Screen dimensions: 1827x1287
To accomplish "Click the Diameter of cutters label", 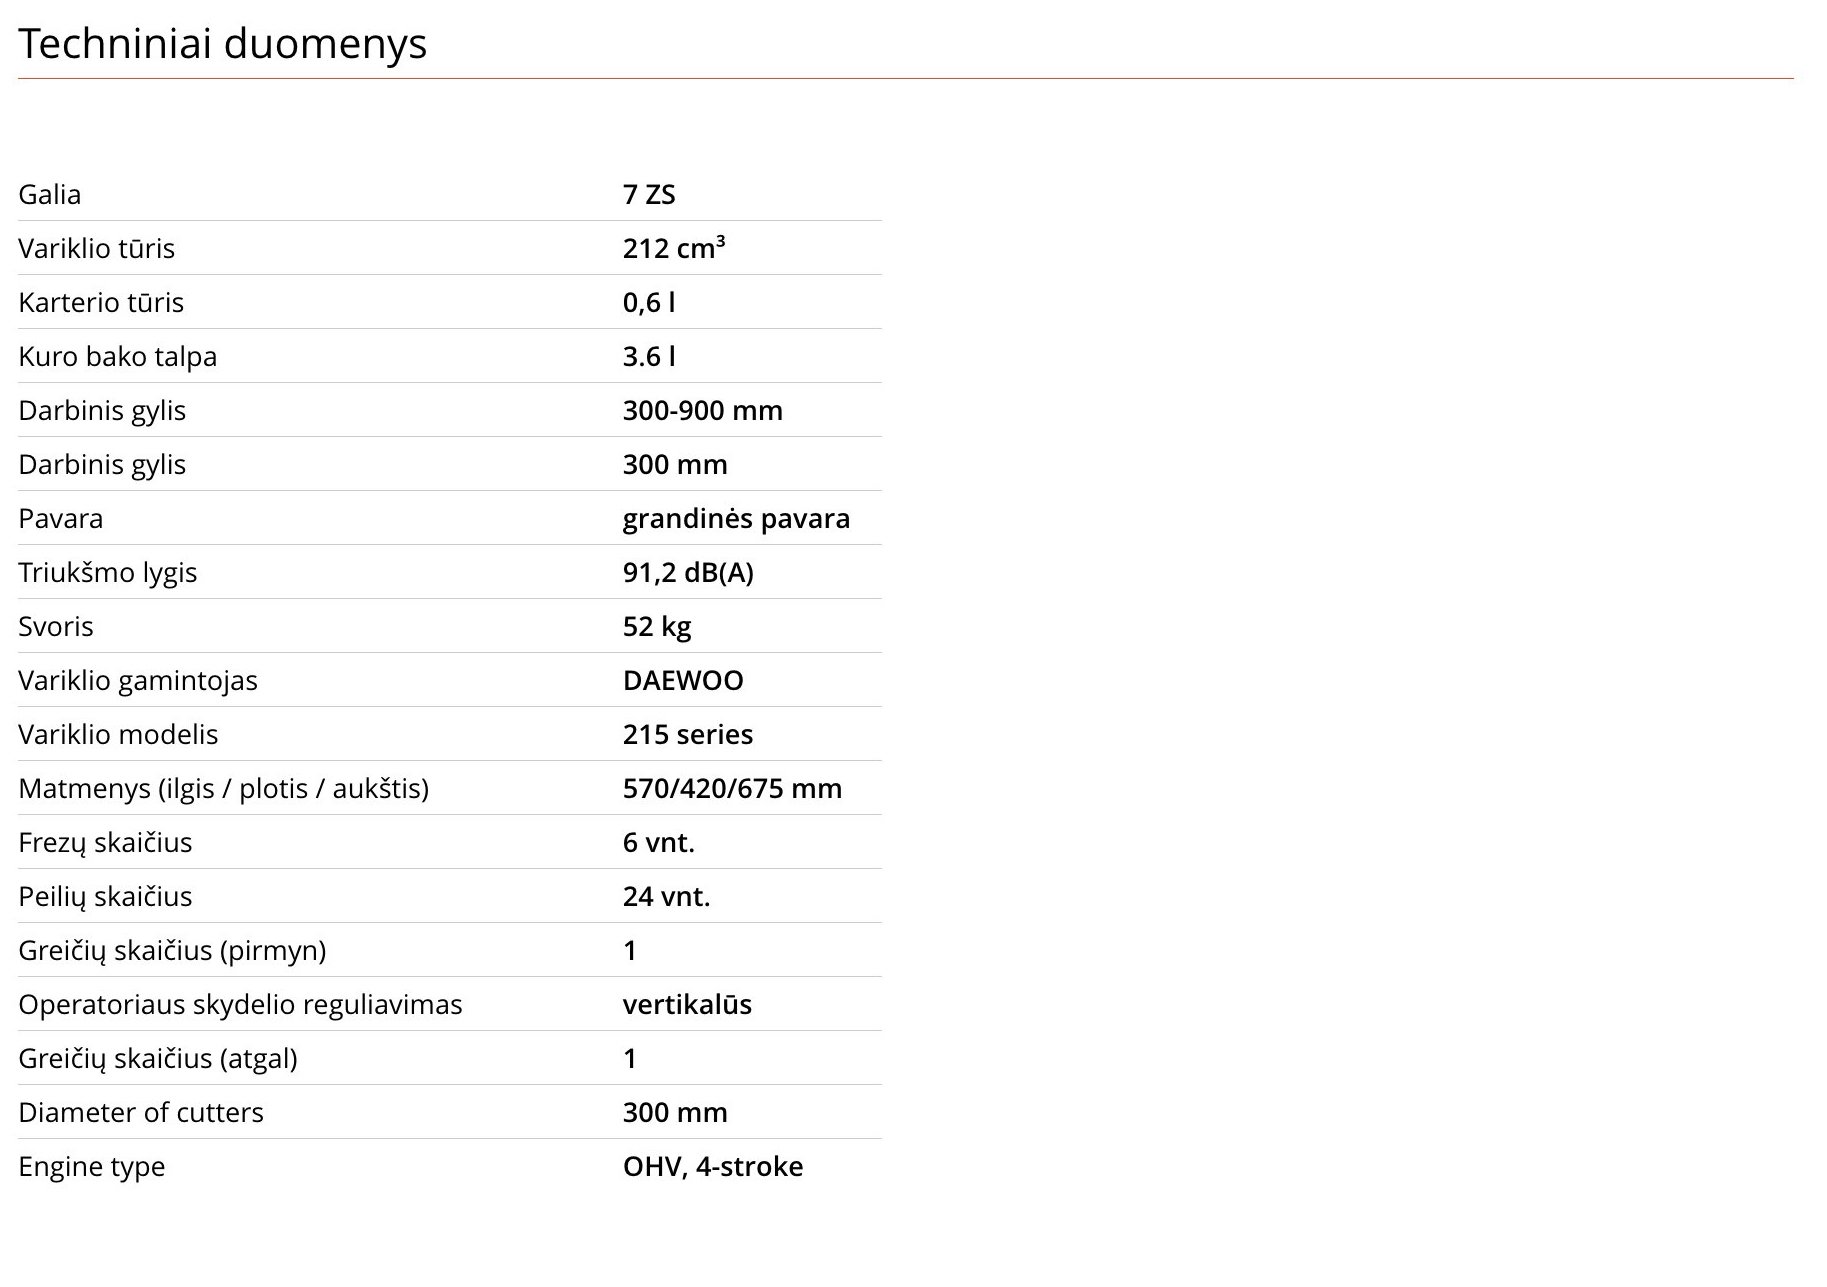I will 141,1112.
